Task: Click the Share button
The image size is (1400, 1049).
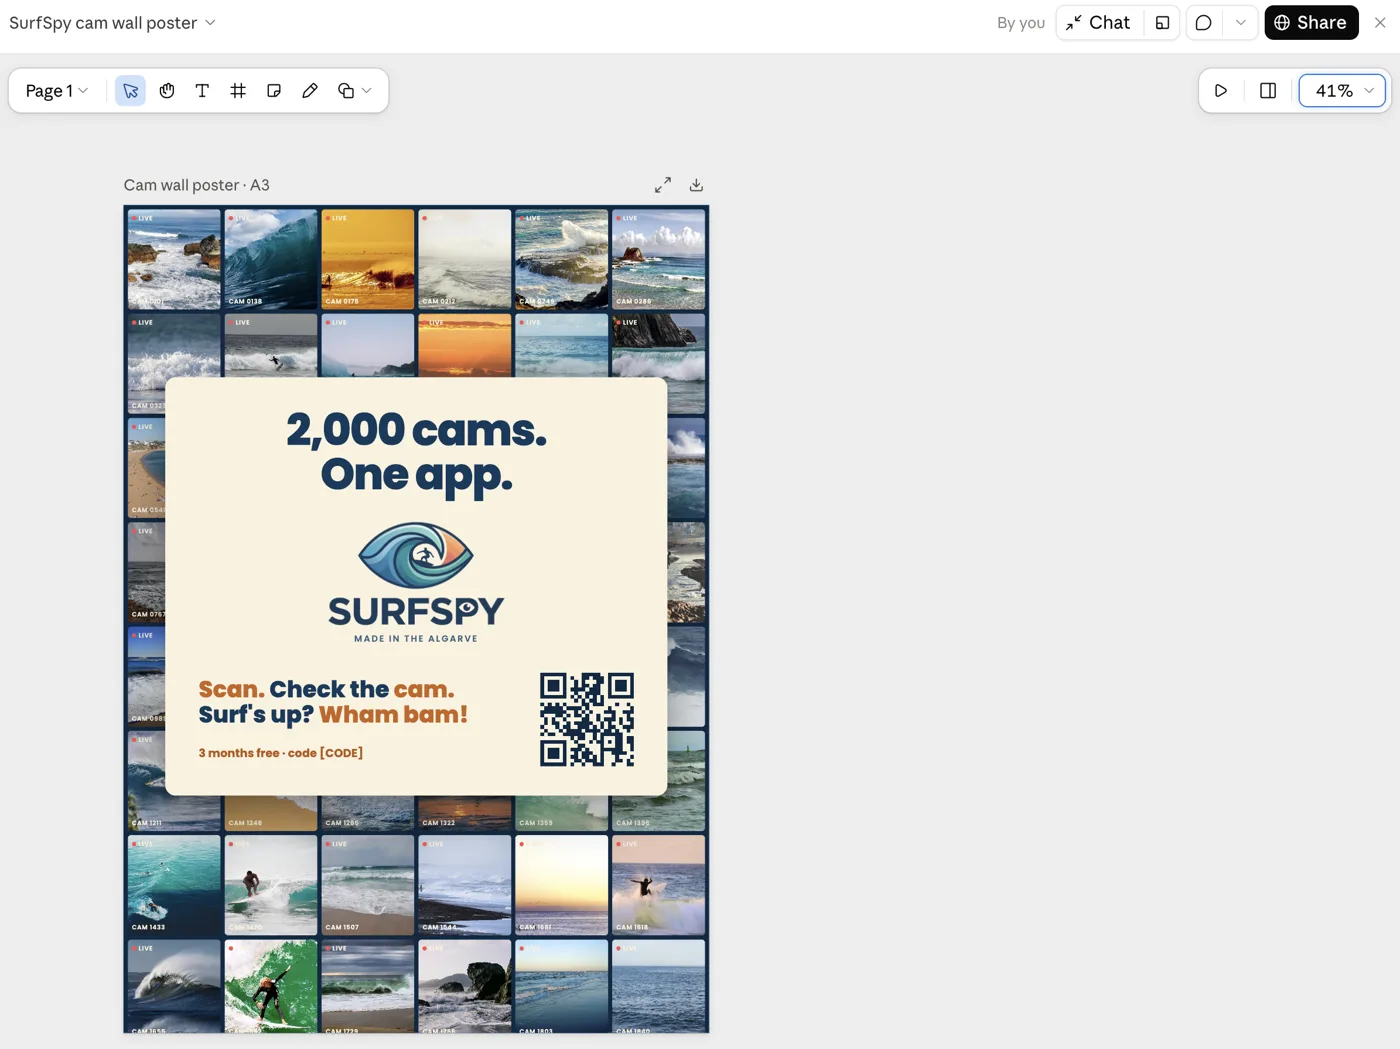Action: [1311, 22]
